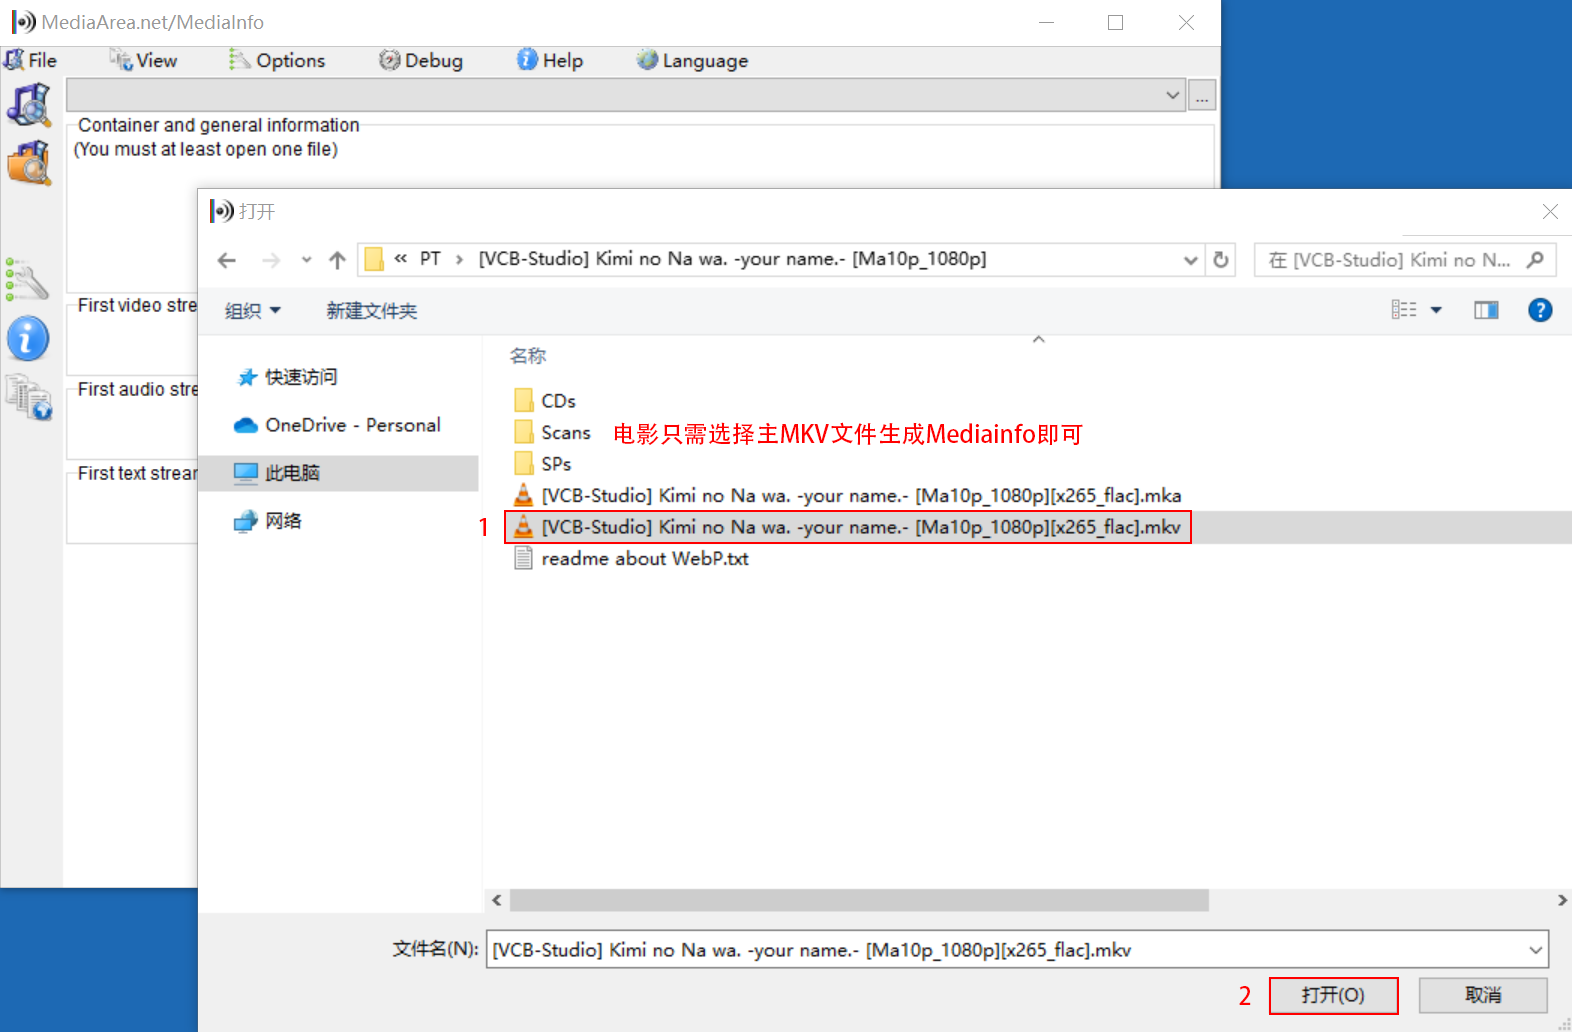Expand the address bar path history dropdown
Screen dimensions: 1572x1032
1190,260
